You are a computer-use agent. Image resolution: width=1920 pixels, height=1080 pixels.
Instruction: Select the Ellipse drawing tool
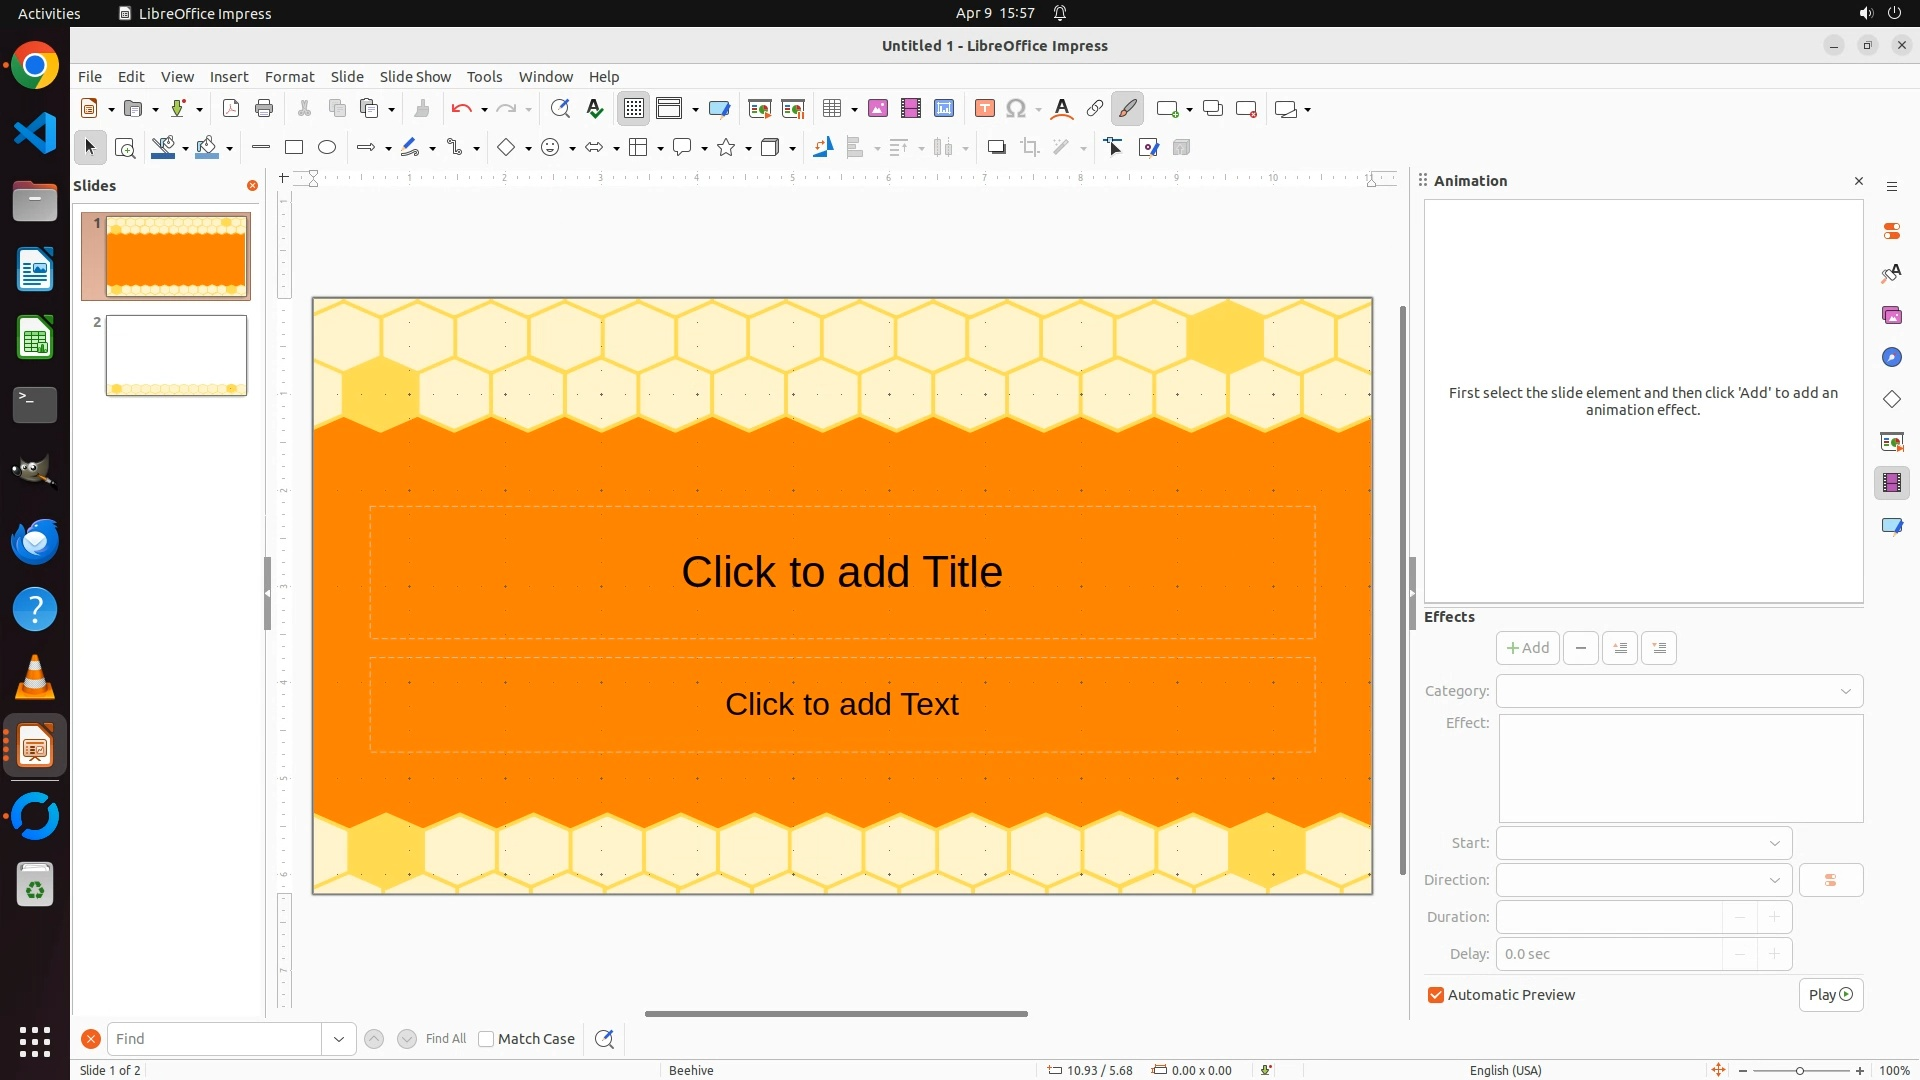click(327, 148)
